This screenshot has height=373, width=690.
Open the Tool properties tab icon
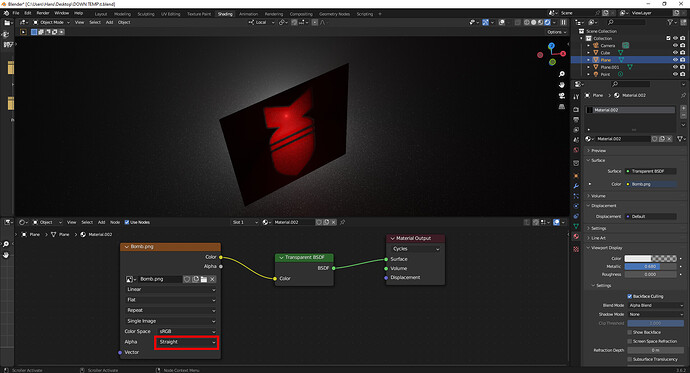pos(576,97)
